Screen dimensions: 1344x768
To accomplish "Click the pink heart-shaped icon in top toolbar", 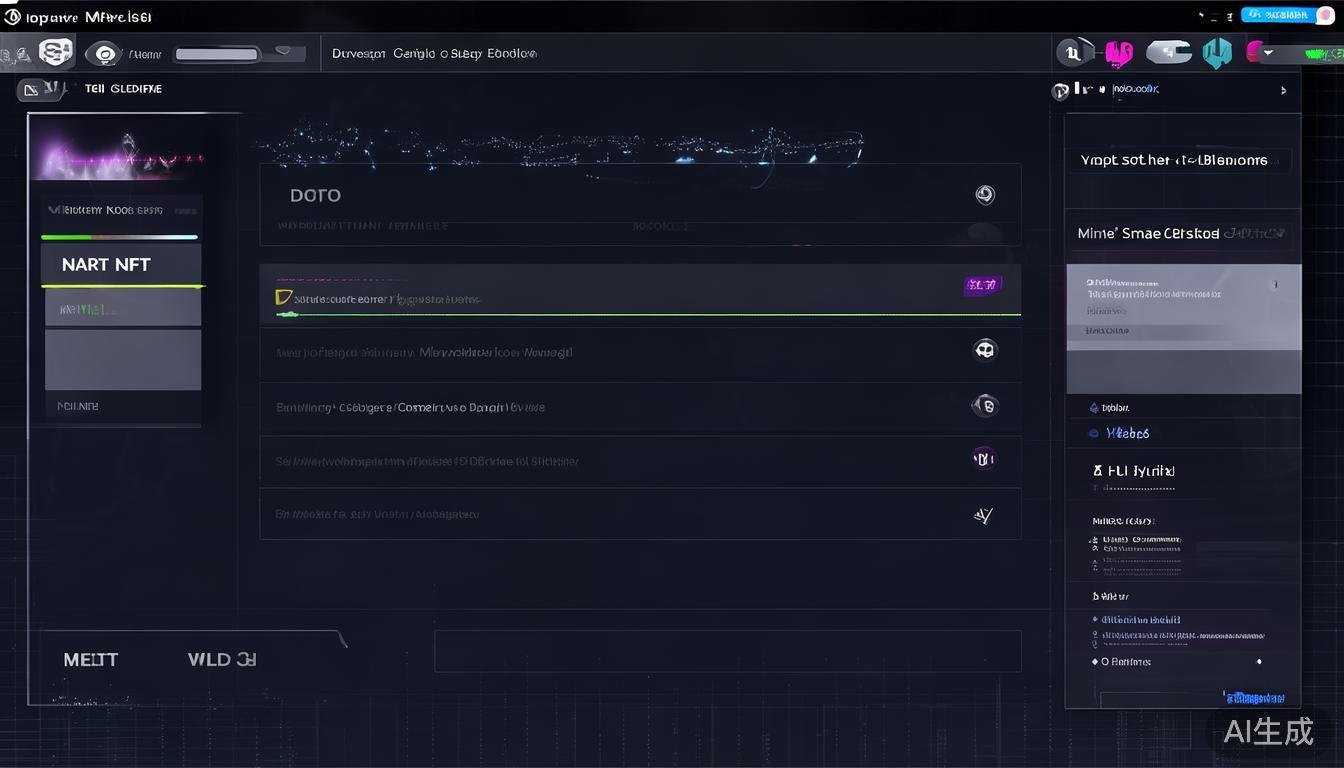I will pos(1118,53).
